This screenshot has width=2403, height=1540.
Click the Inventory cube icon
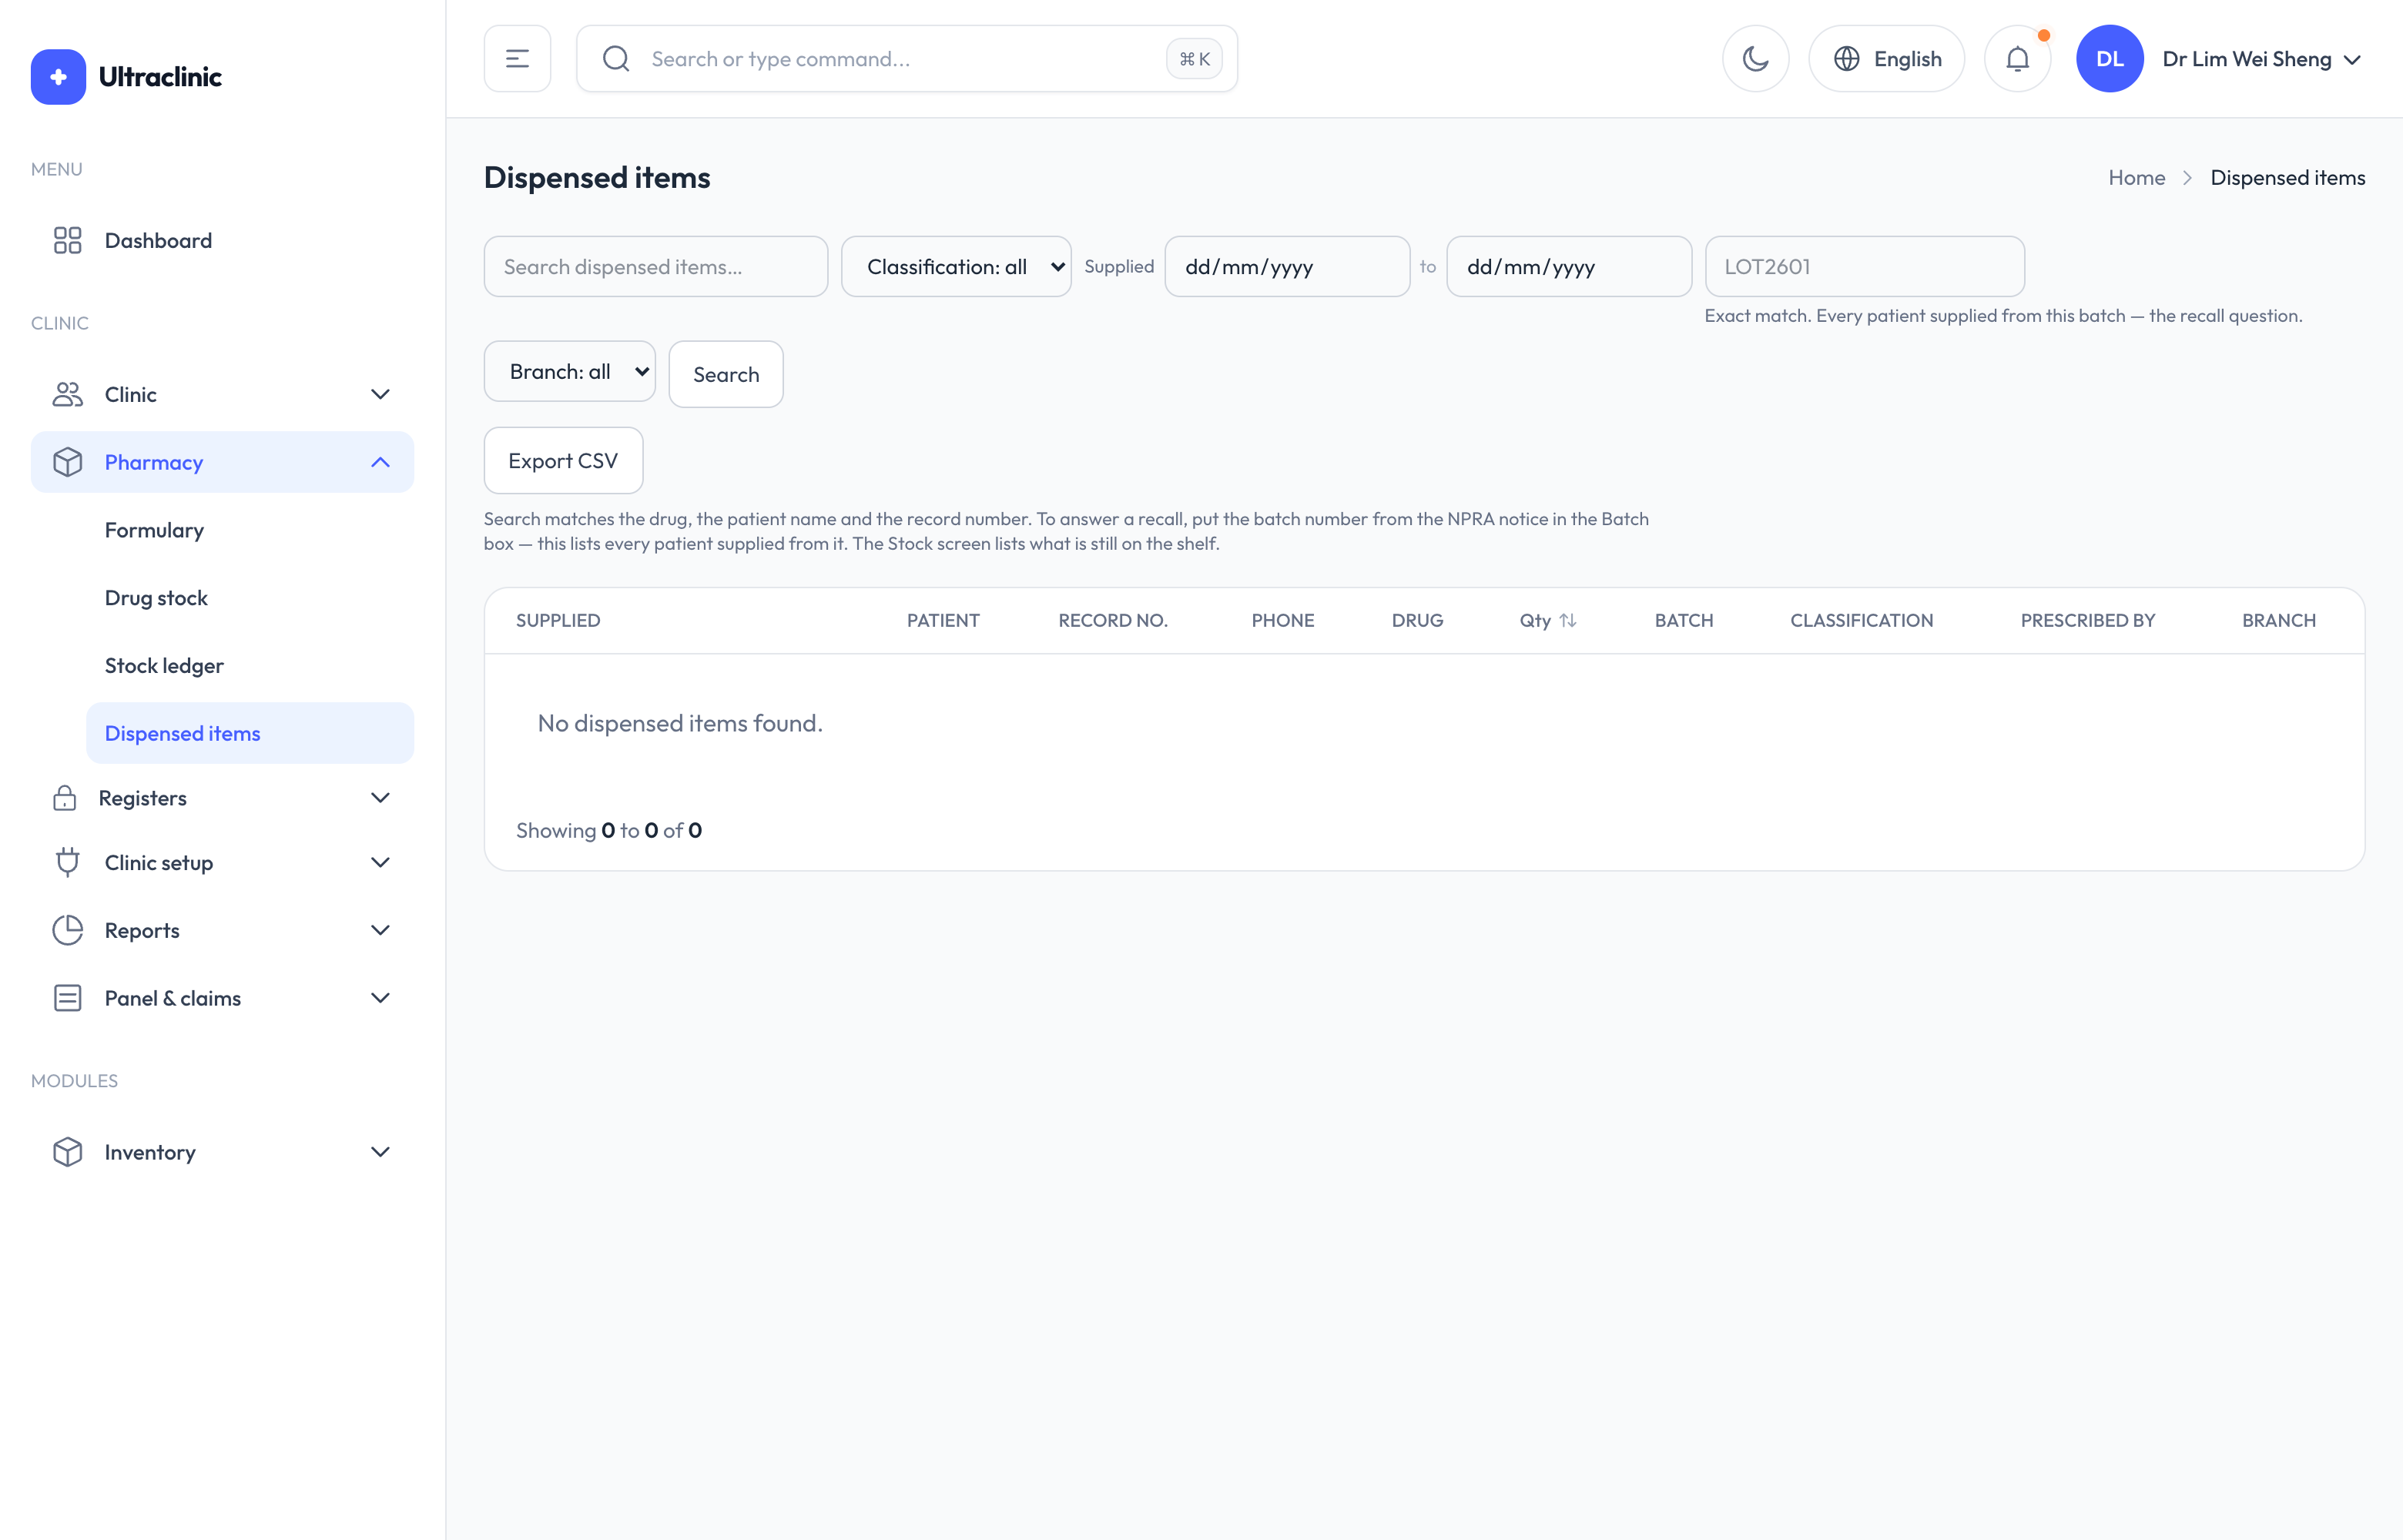[x=67, y=1152]
